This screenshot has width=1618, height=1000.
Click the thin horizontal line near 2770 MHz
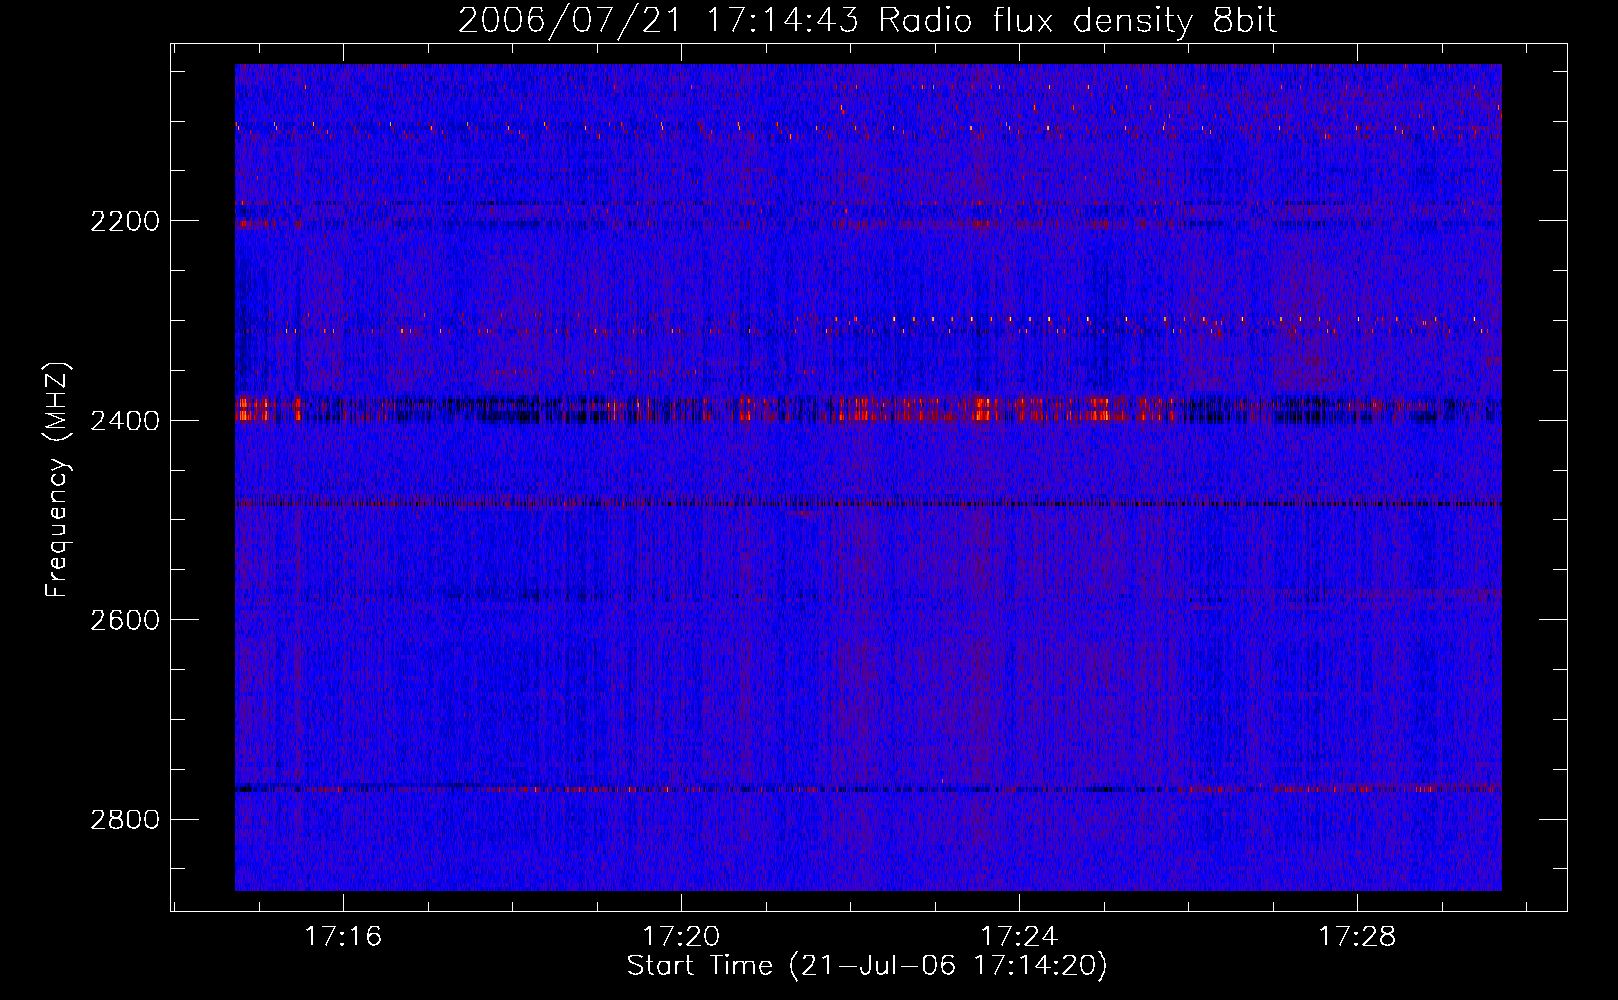coord(868,789)
